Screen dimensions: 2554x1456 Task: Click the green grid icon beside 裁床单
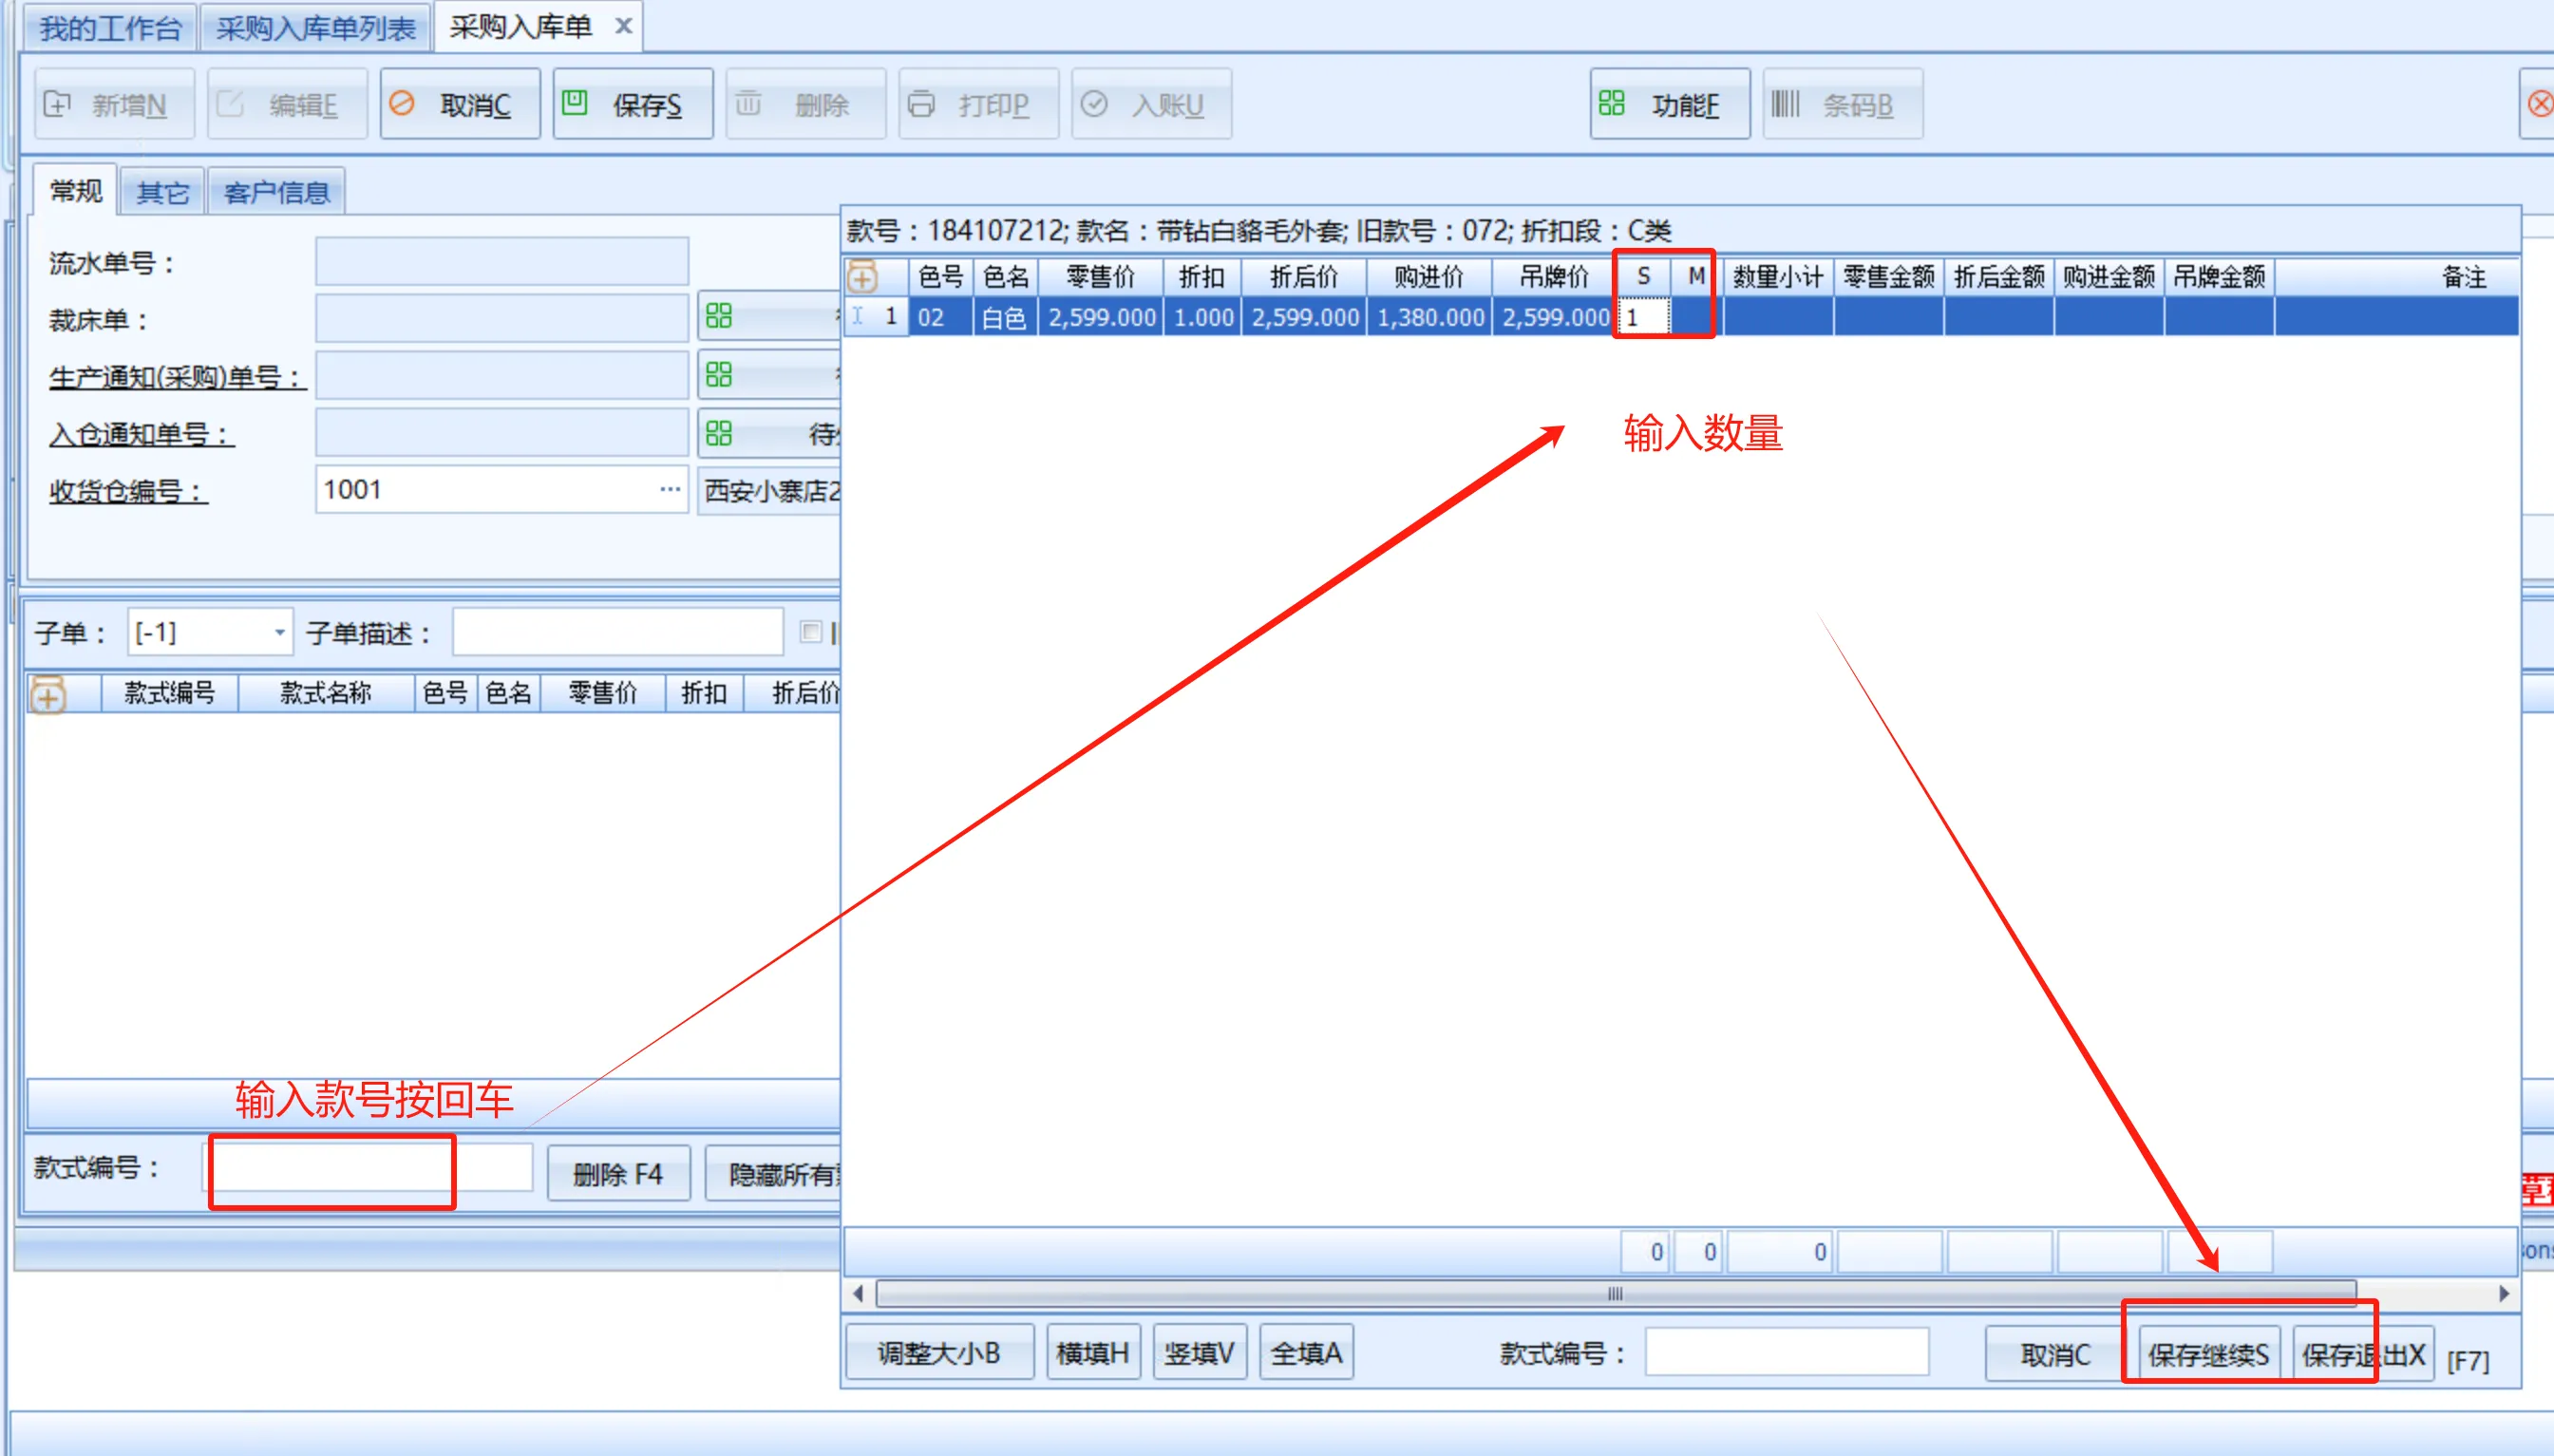[x=719, y=317]
